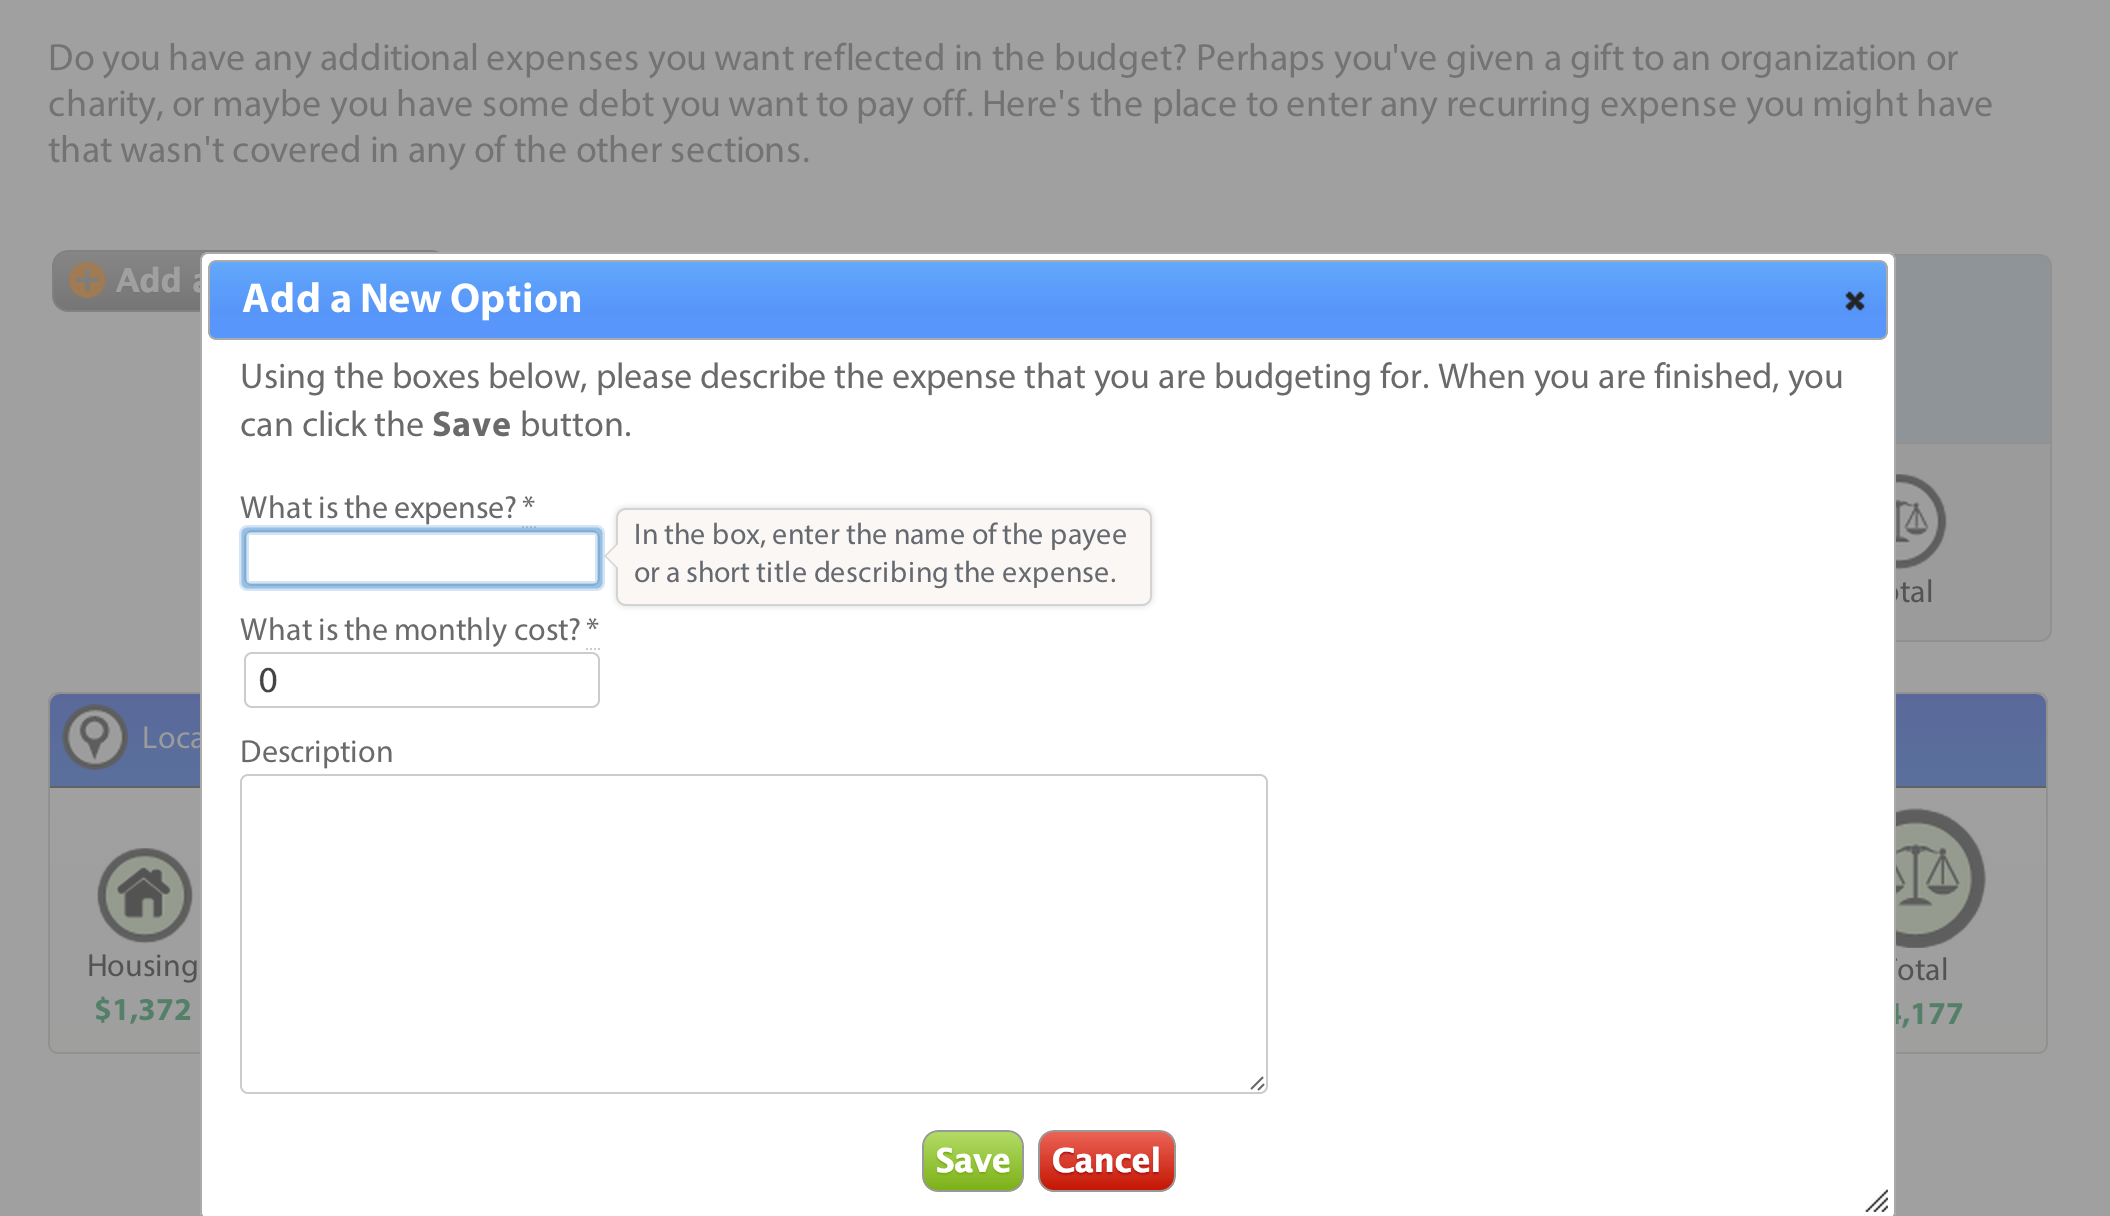
Task: Dismiss the dialog using the X icon
Action: click(1855, 300)
